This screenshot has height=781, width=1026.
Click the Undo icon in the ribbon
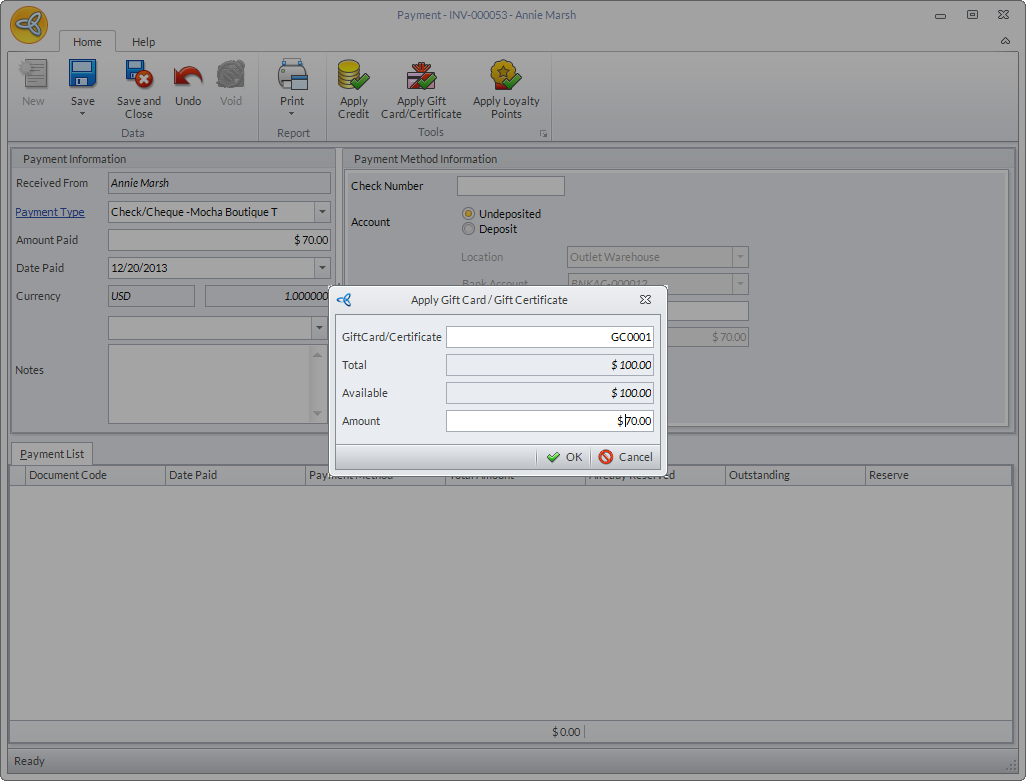(x=188, y=75)
